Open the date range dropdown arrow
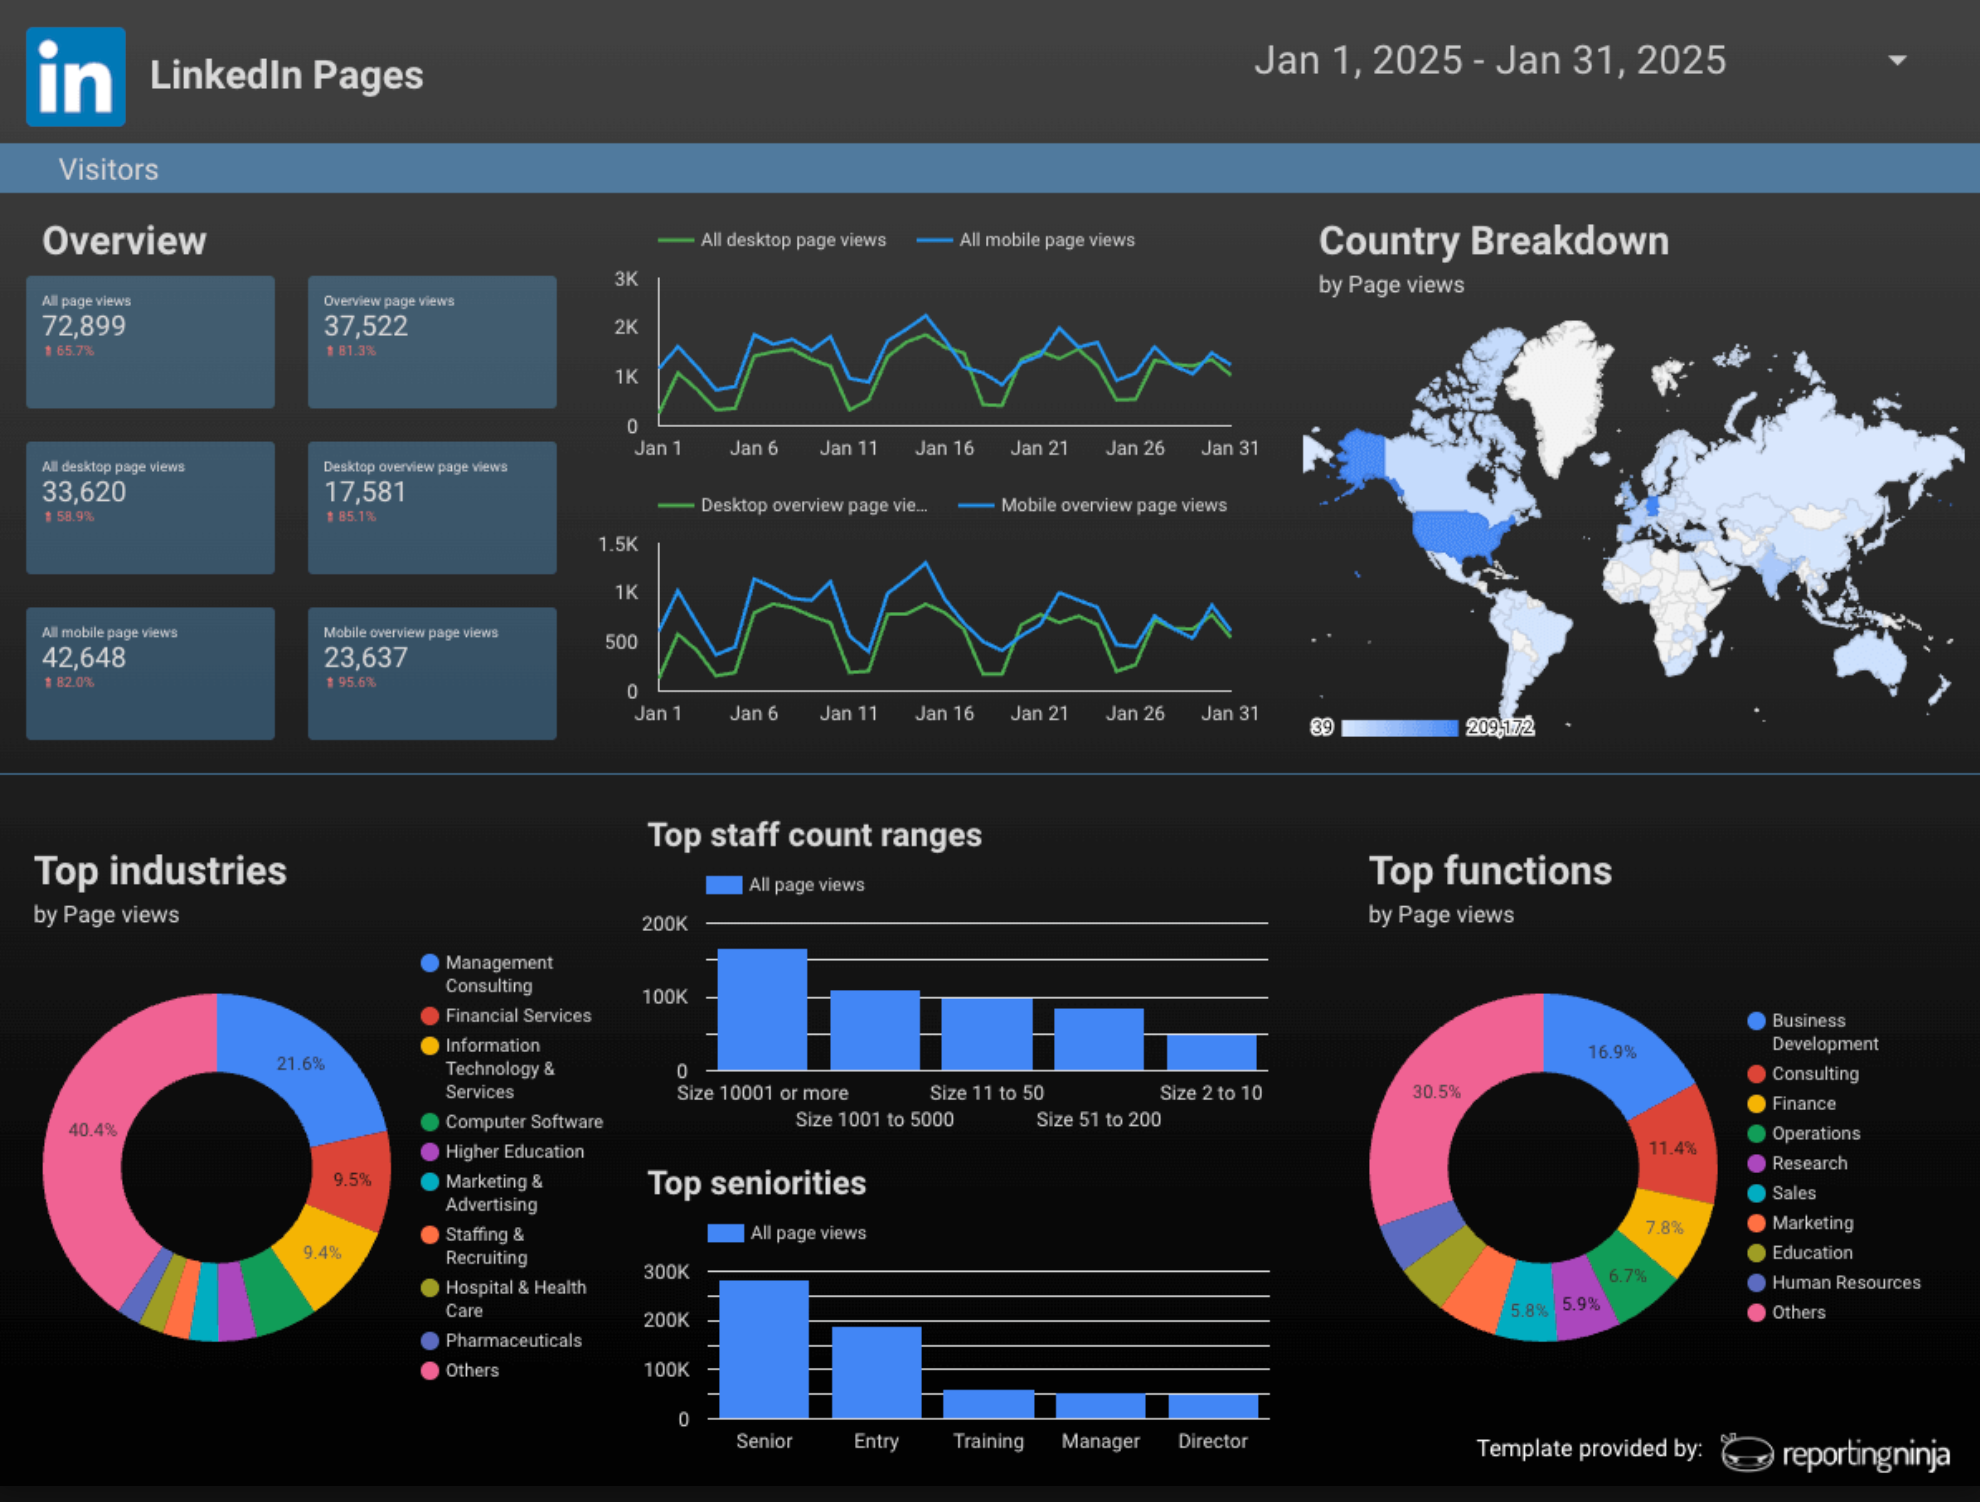The width and height of the screenshot is (1980, 1502). pyautogui.click(x=1897, y=61)
